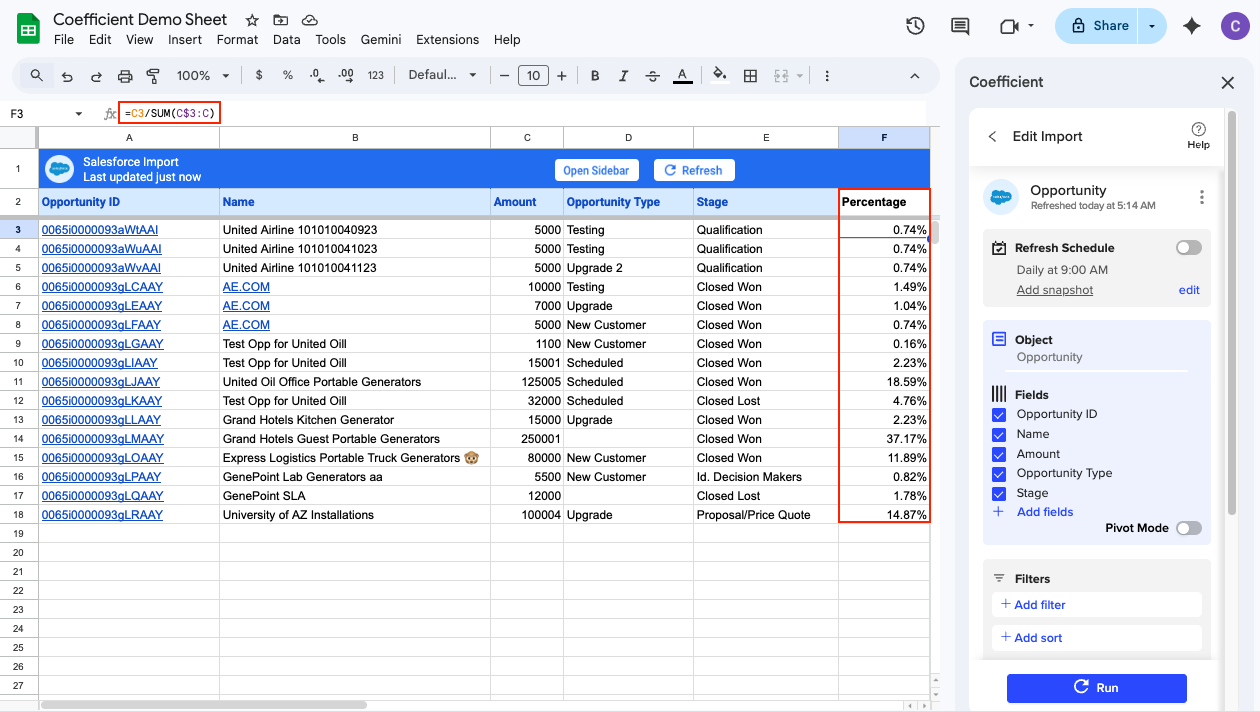1260x712 pixels.
Task: Click the Refresh button in the import banner
Action: 694,169
